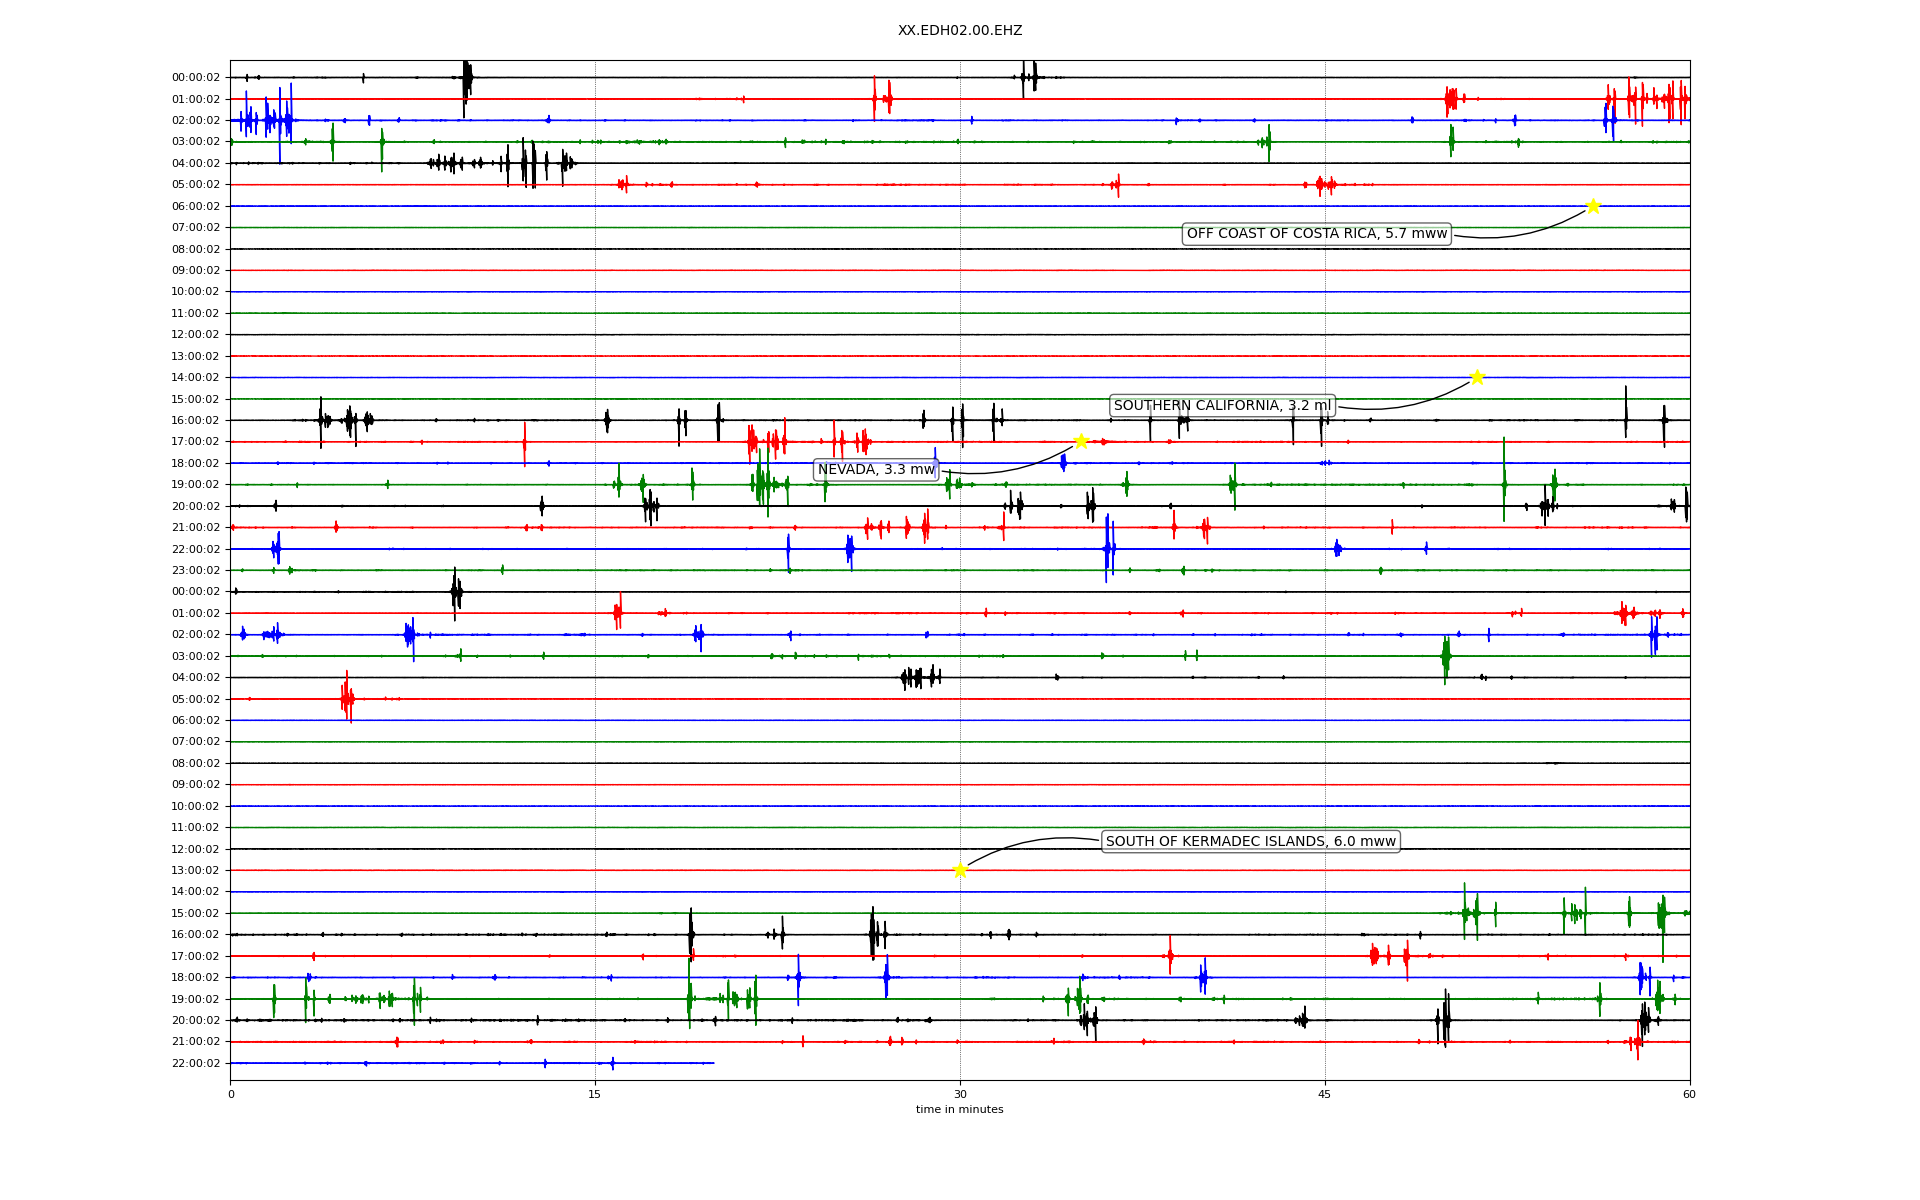Click the OFF COAST OF COSTA RICA label
1920x1200 pixels.
click(x=1316, y=234)
